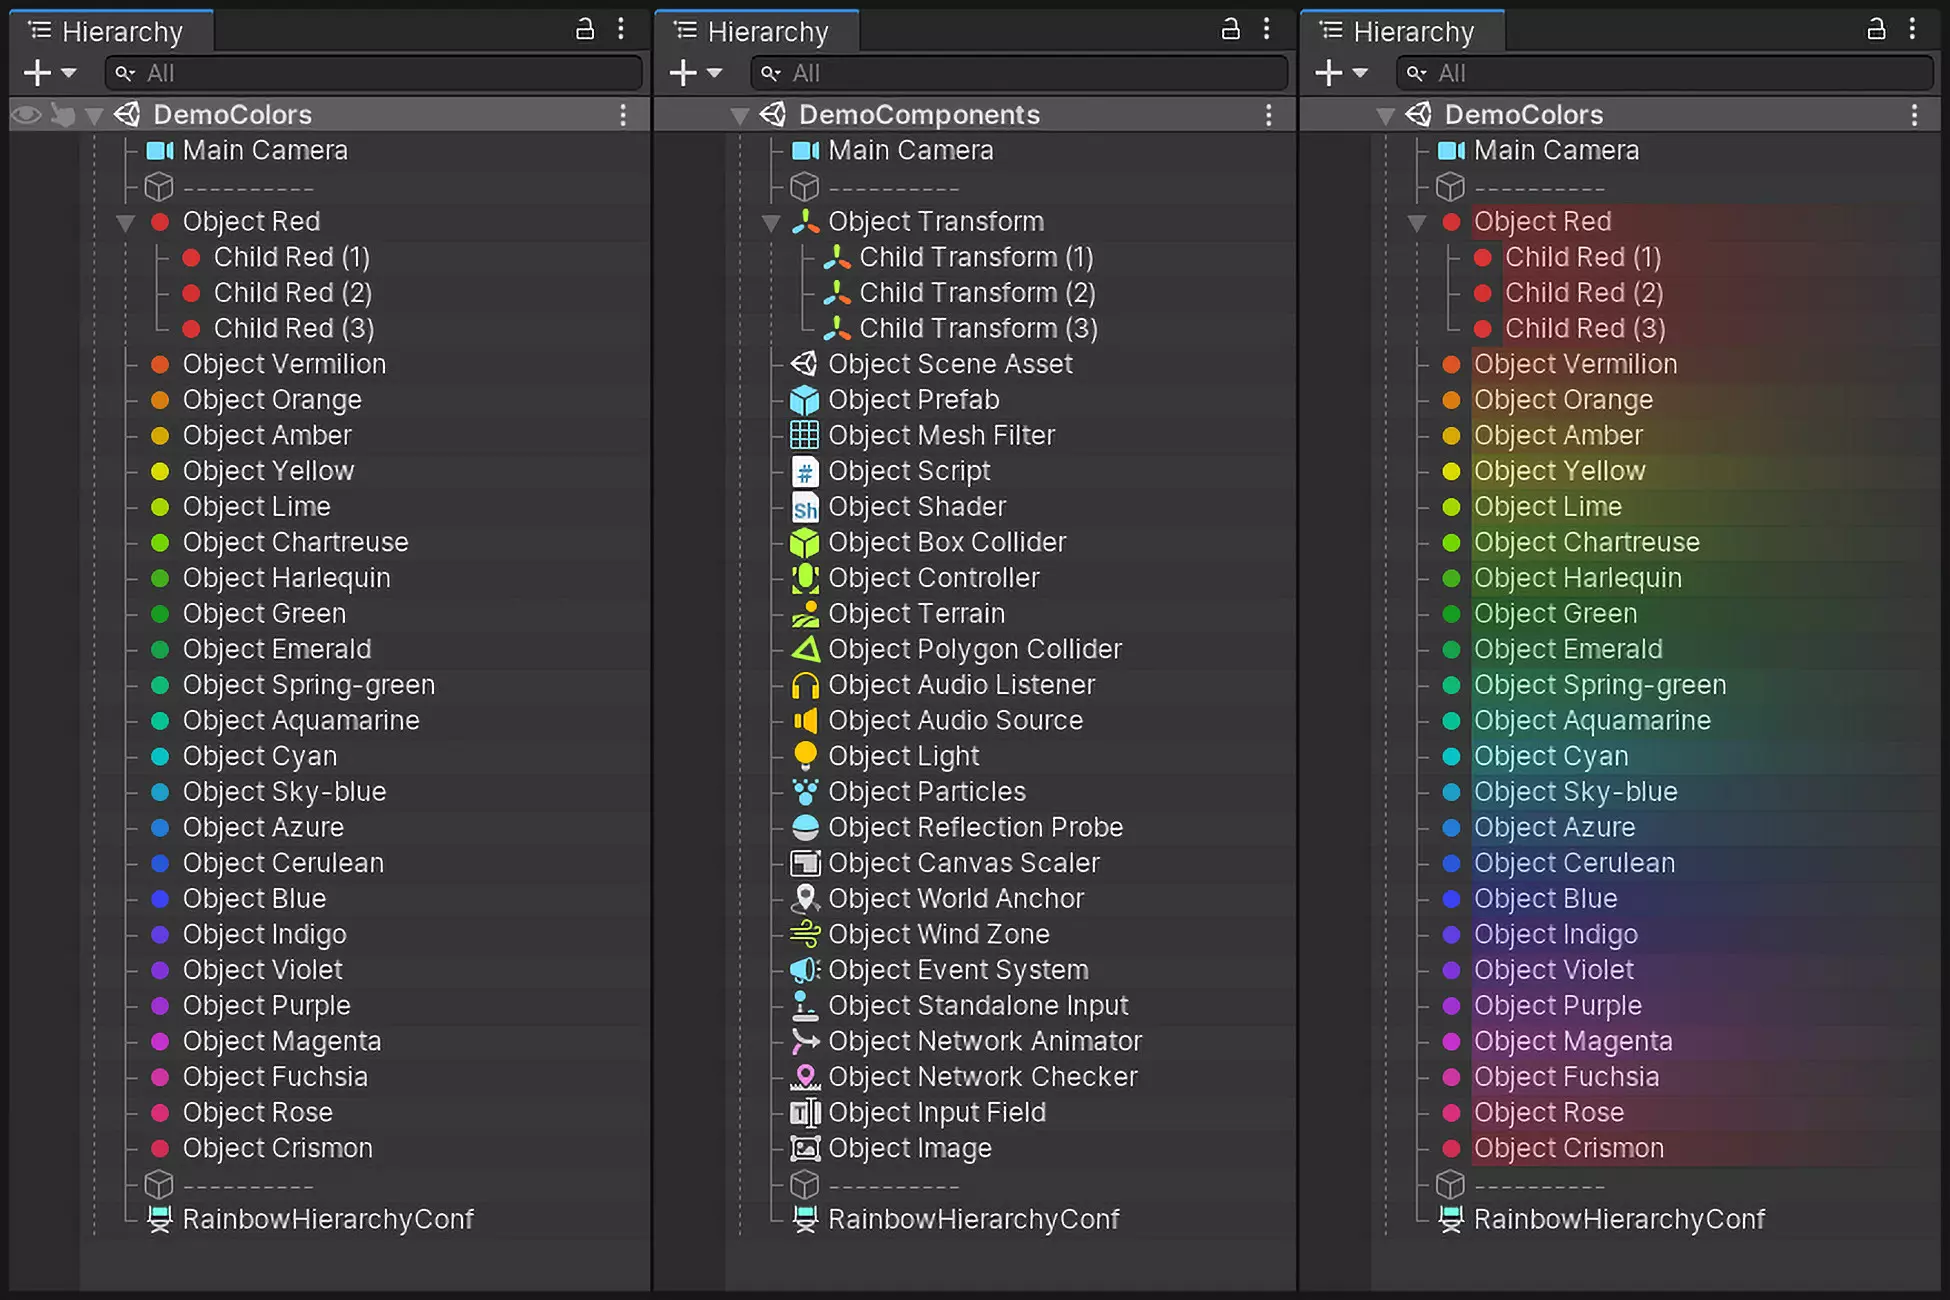Select Object Network Checker item

982,1077
